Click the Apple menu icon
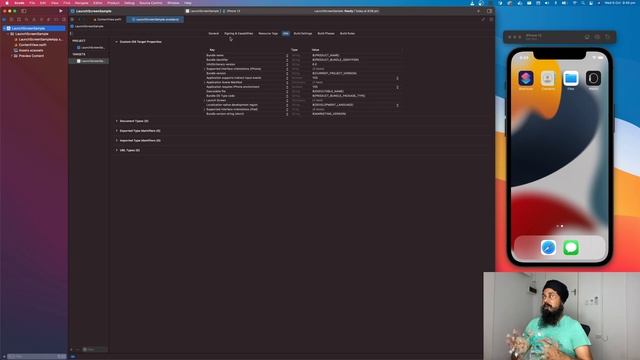 [7, 3]
